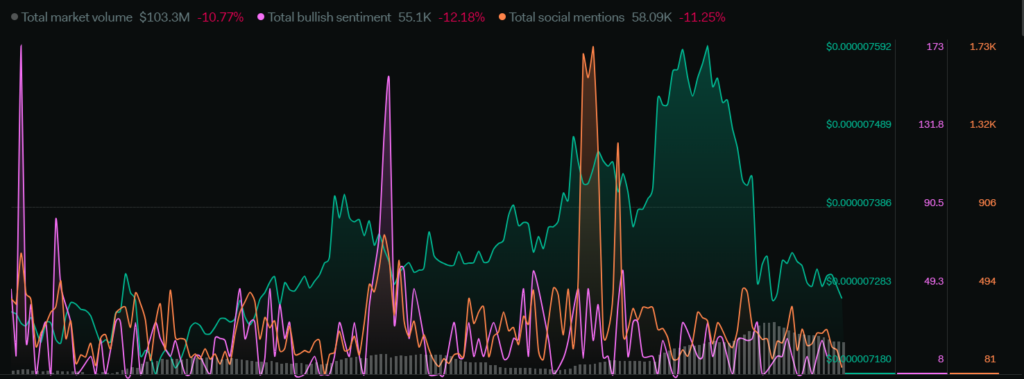Click the pink 8 sentiment axis label

tap(940, 359)
